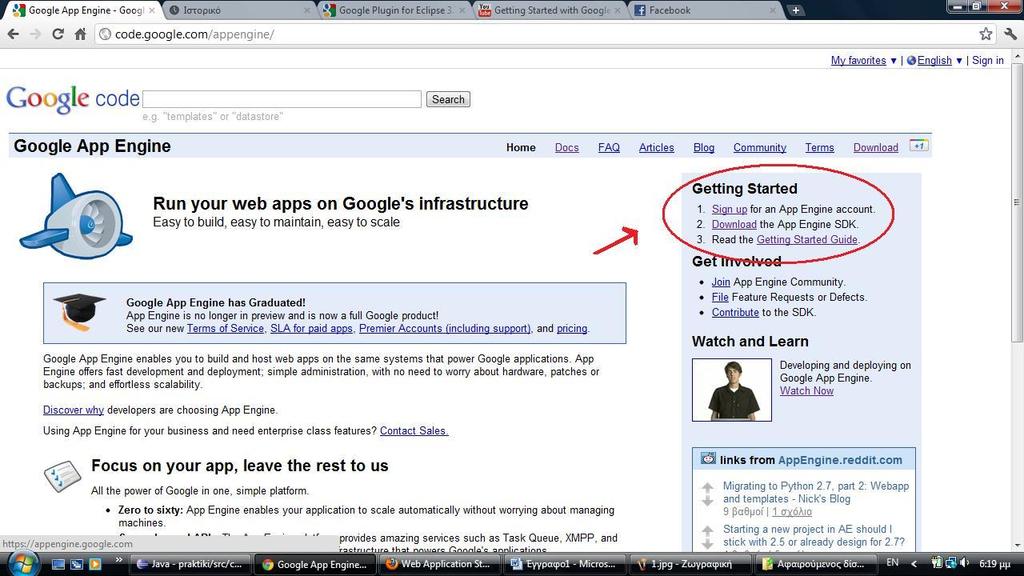Open the Articles navigation item

pyautogui.click(x=656, y=148)
